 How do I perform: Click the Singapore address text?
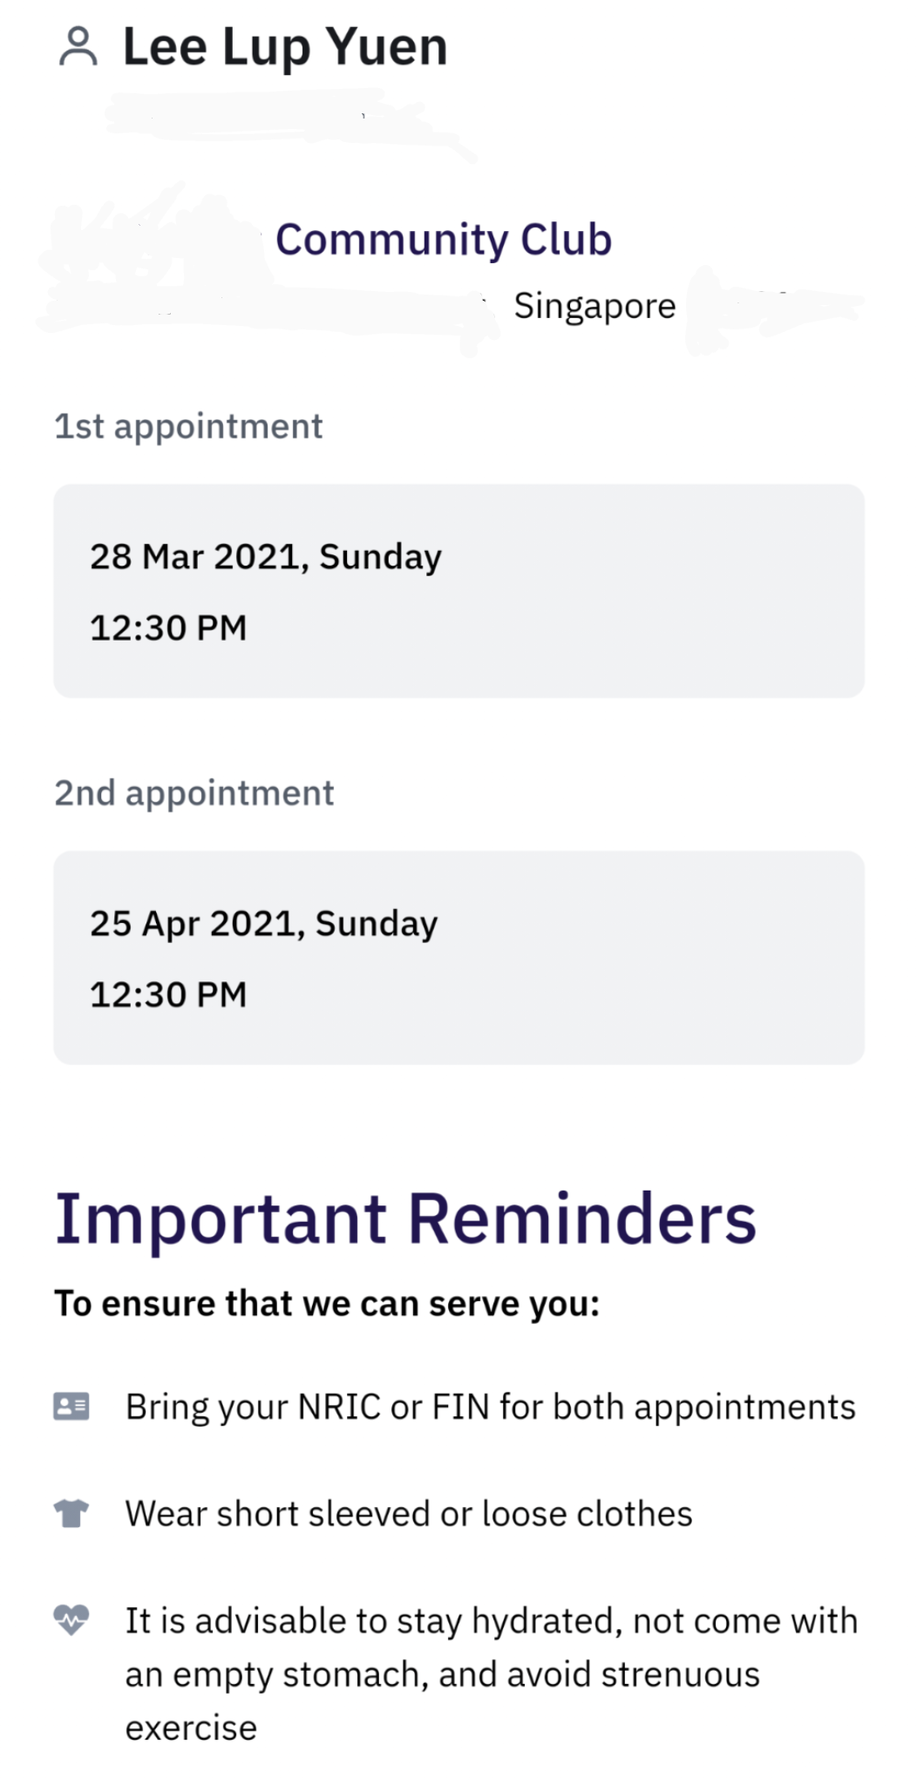click(594, 306)
